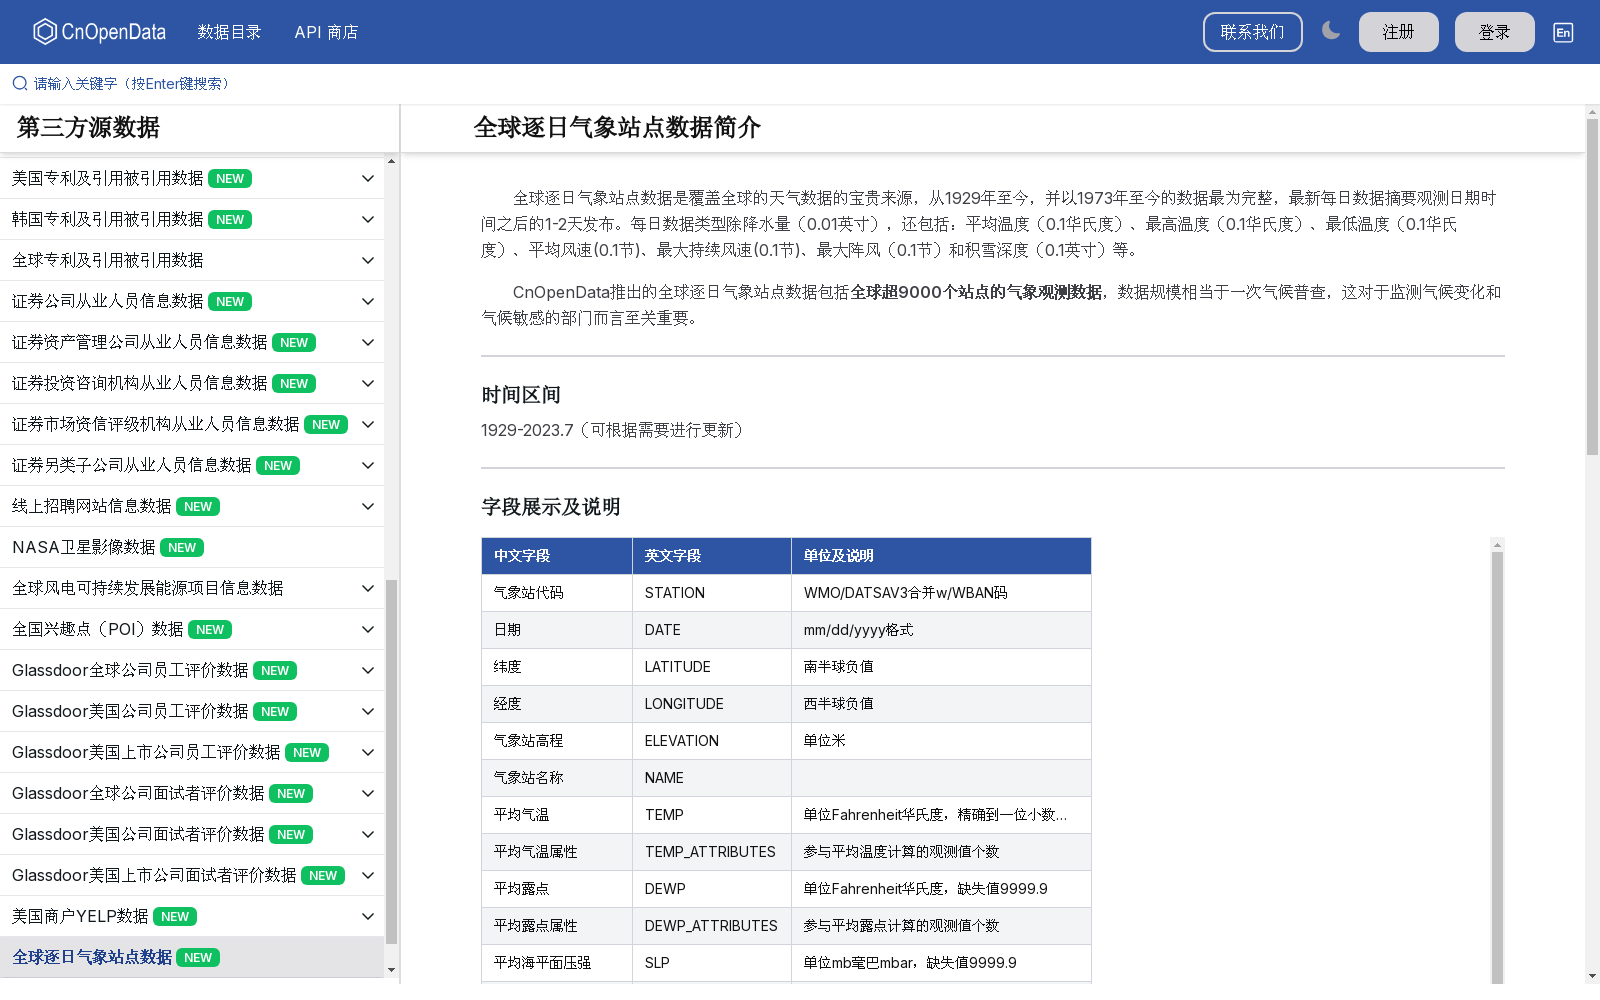Screen dimensions: 1600x1000
Task: Click the SLP table cell
Action: click(x=712, y=963)
